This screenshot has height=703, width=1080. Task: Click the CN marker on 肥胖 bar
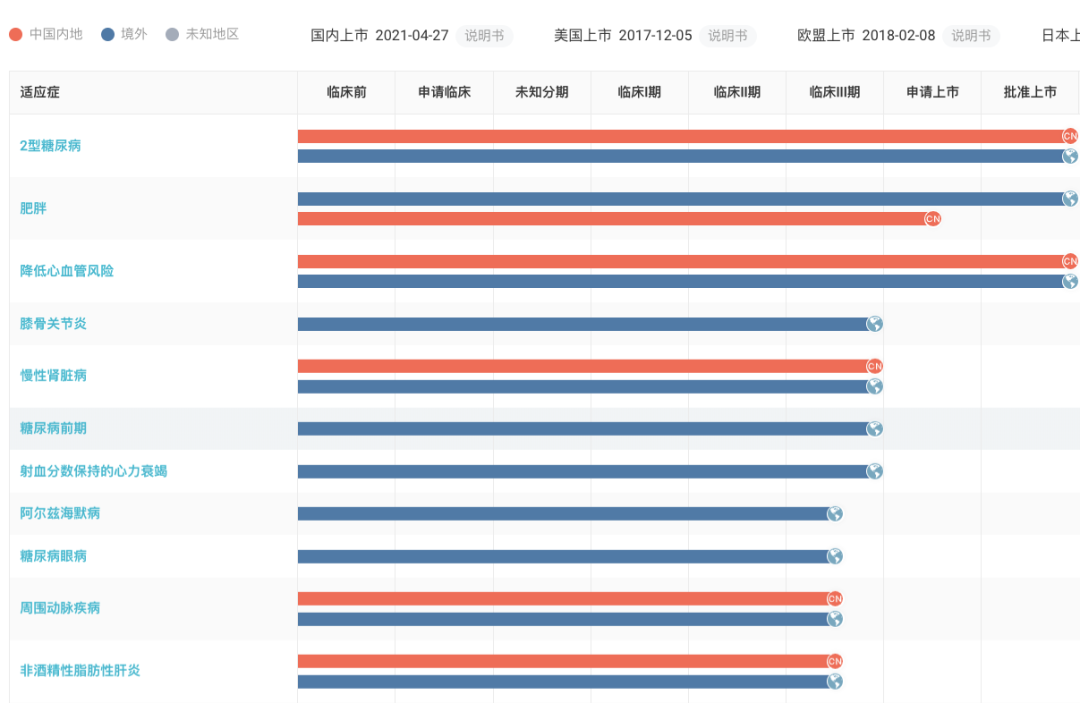(x=932, y=219)
